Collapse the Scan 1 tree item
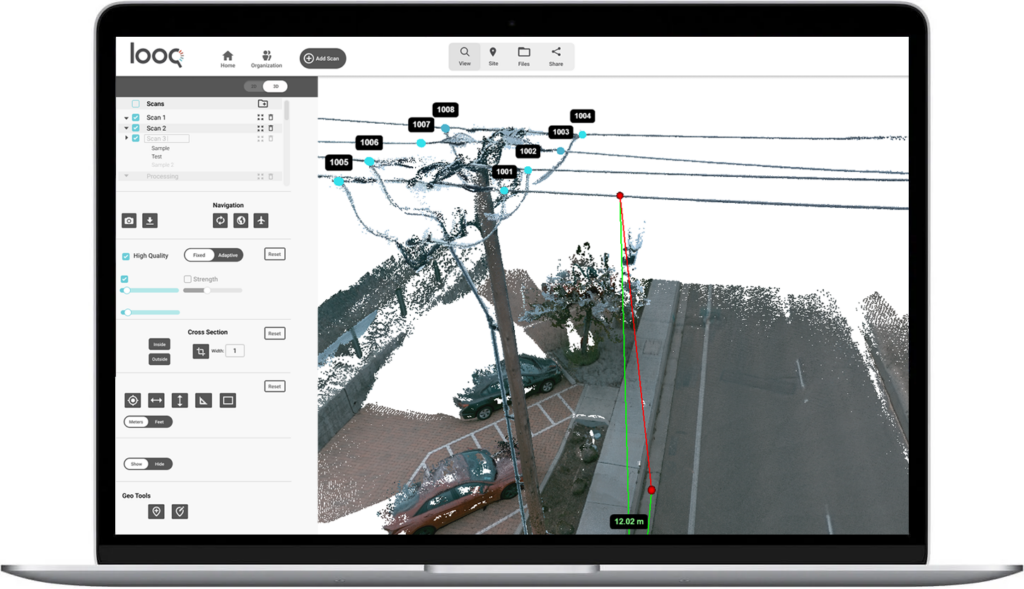This screenshot has height=589, width=1024. [126, 117]
